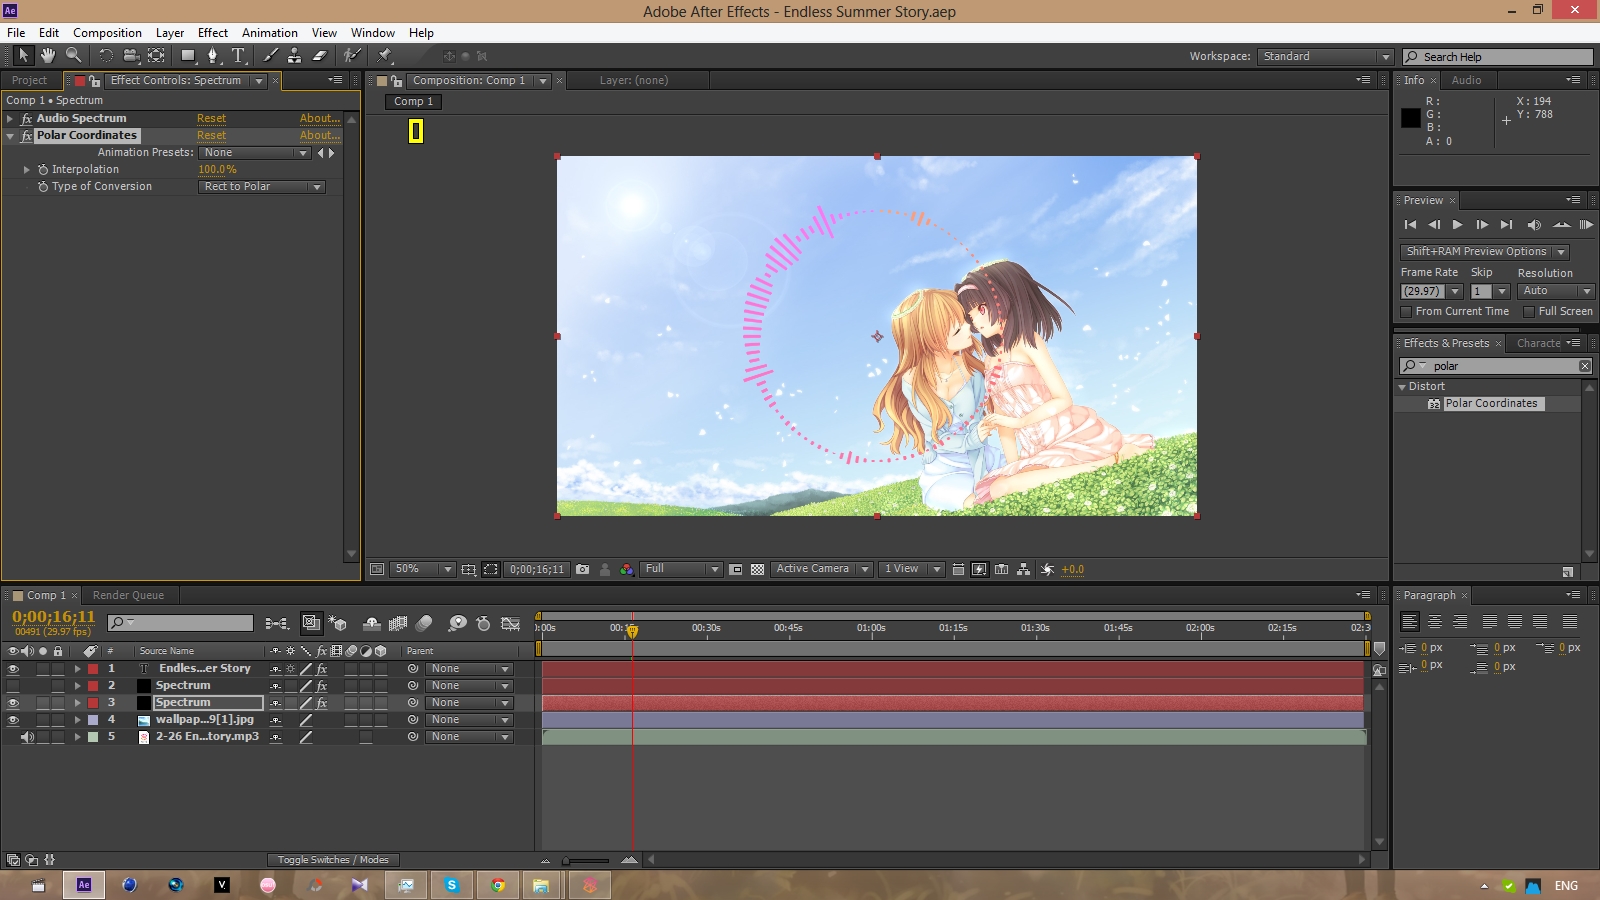The height and width of the screenshot is (900, 1600).
Task: Expand the Interpolation property
Action: point(27,170)
